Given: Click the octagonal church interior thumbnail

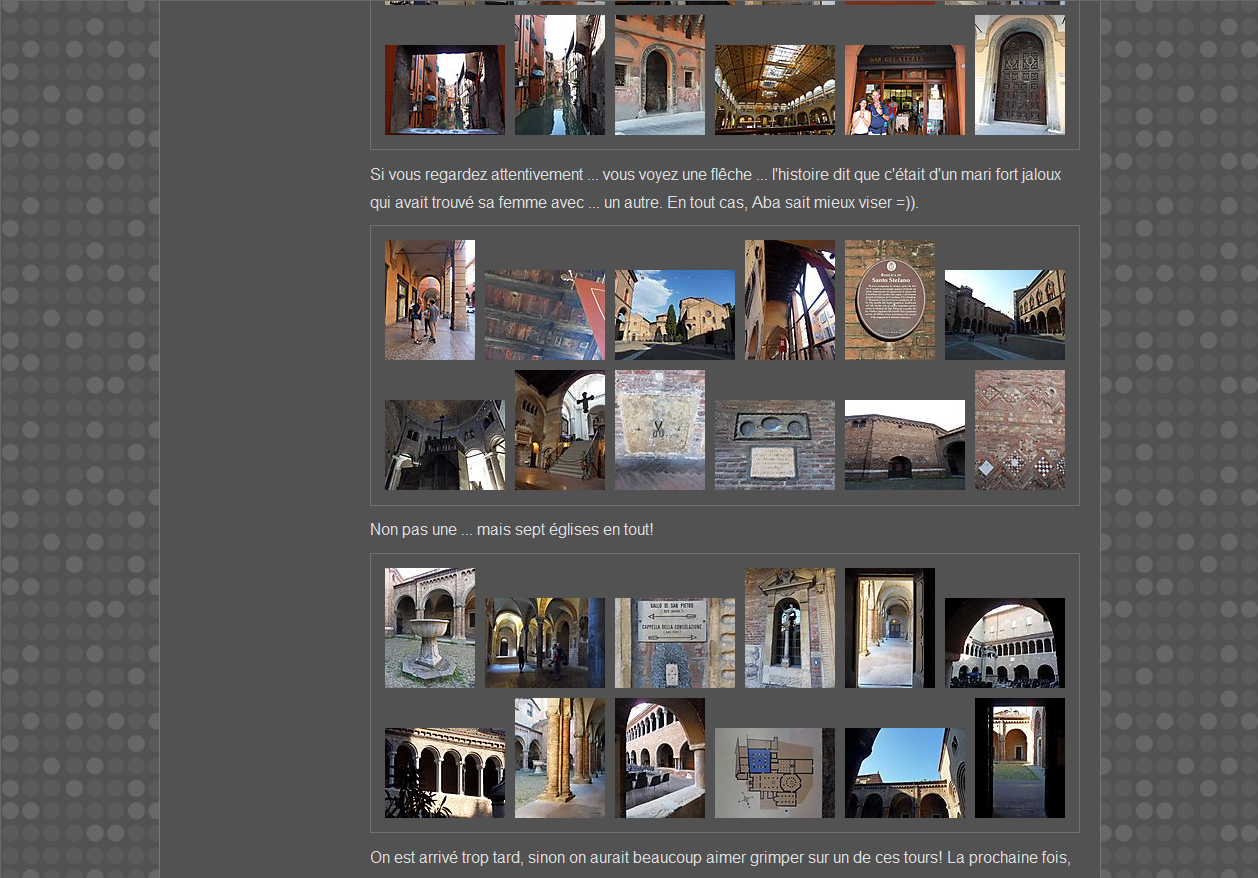Looking at the screenshot, I should [x=444, y=445].
